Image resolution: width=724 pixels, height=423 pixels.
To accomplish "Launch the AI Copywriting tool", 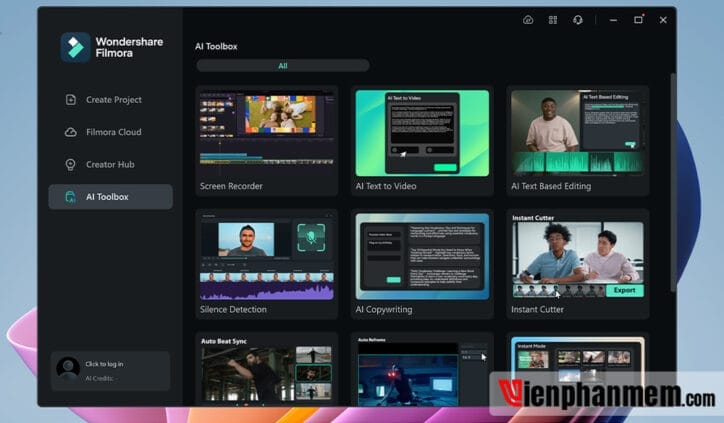I will coord(422,264).
